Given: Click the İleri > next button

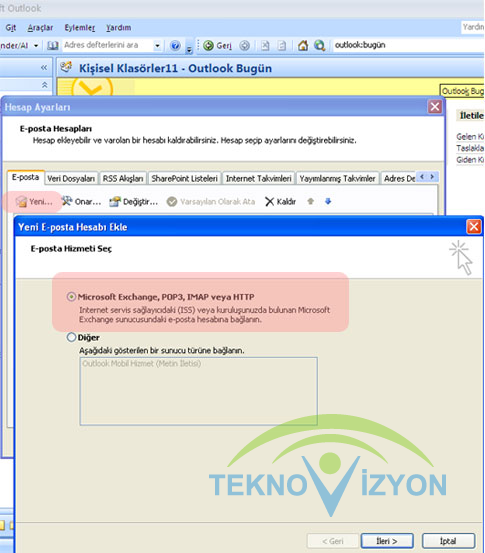Looking at the screenshot, I should tap(387, 541).
